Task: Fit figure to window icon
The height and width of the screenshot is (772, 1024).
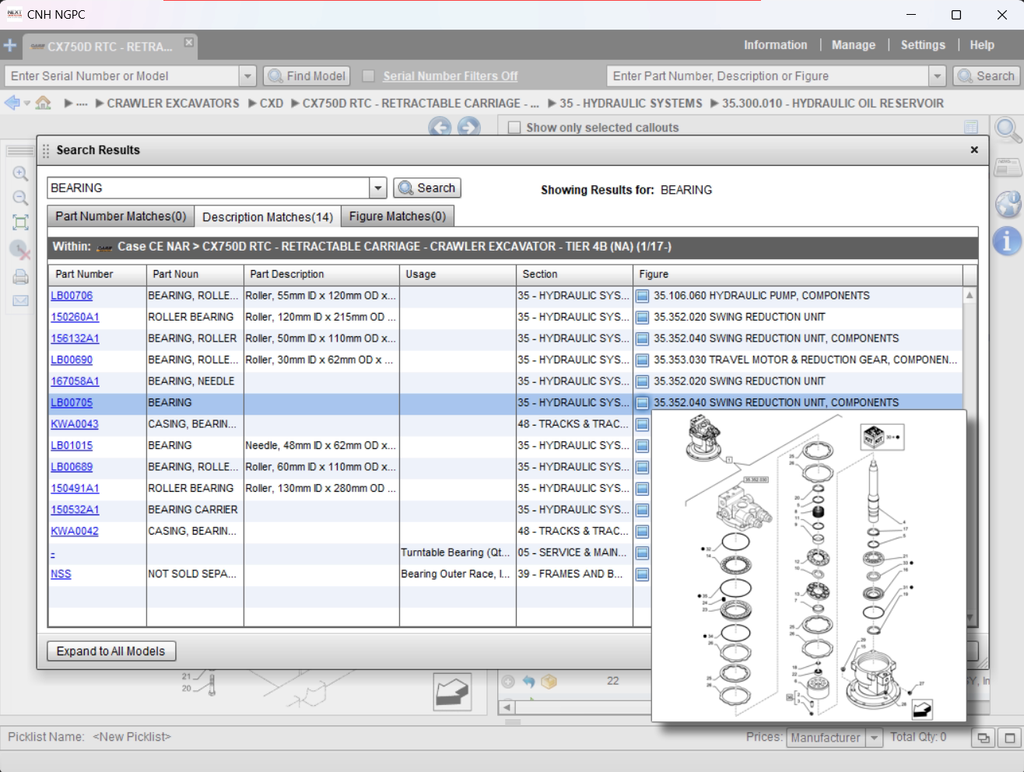Action: pyautogui.click(x=20, y=223)
